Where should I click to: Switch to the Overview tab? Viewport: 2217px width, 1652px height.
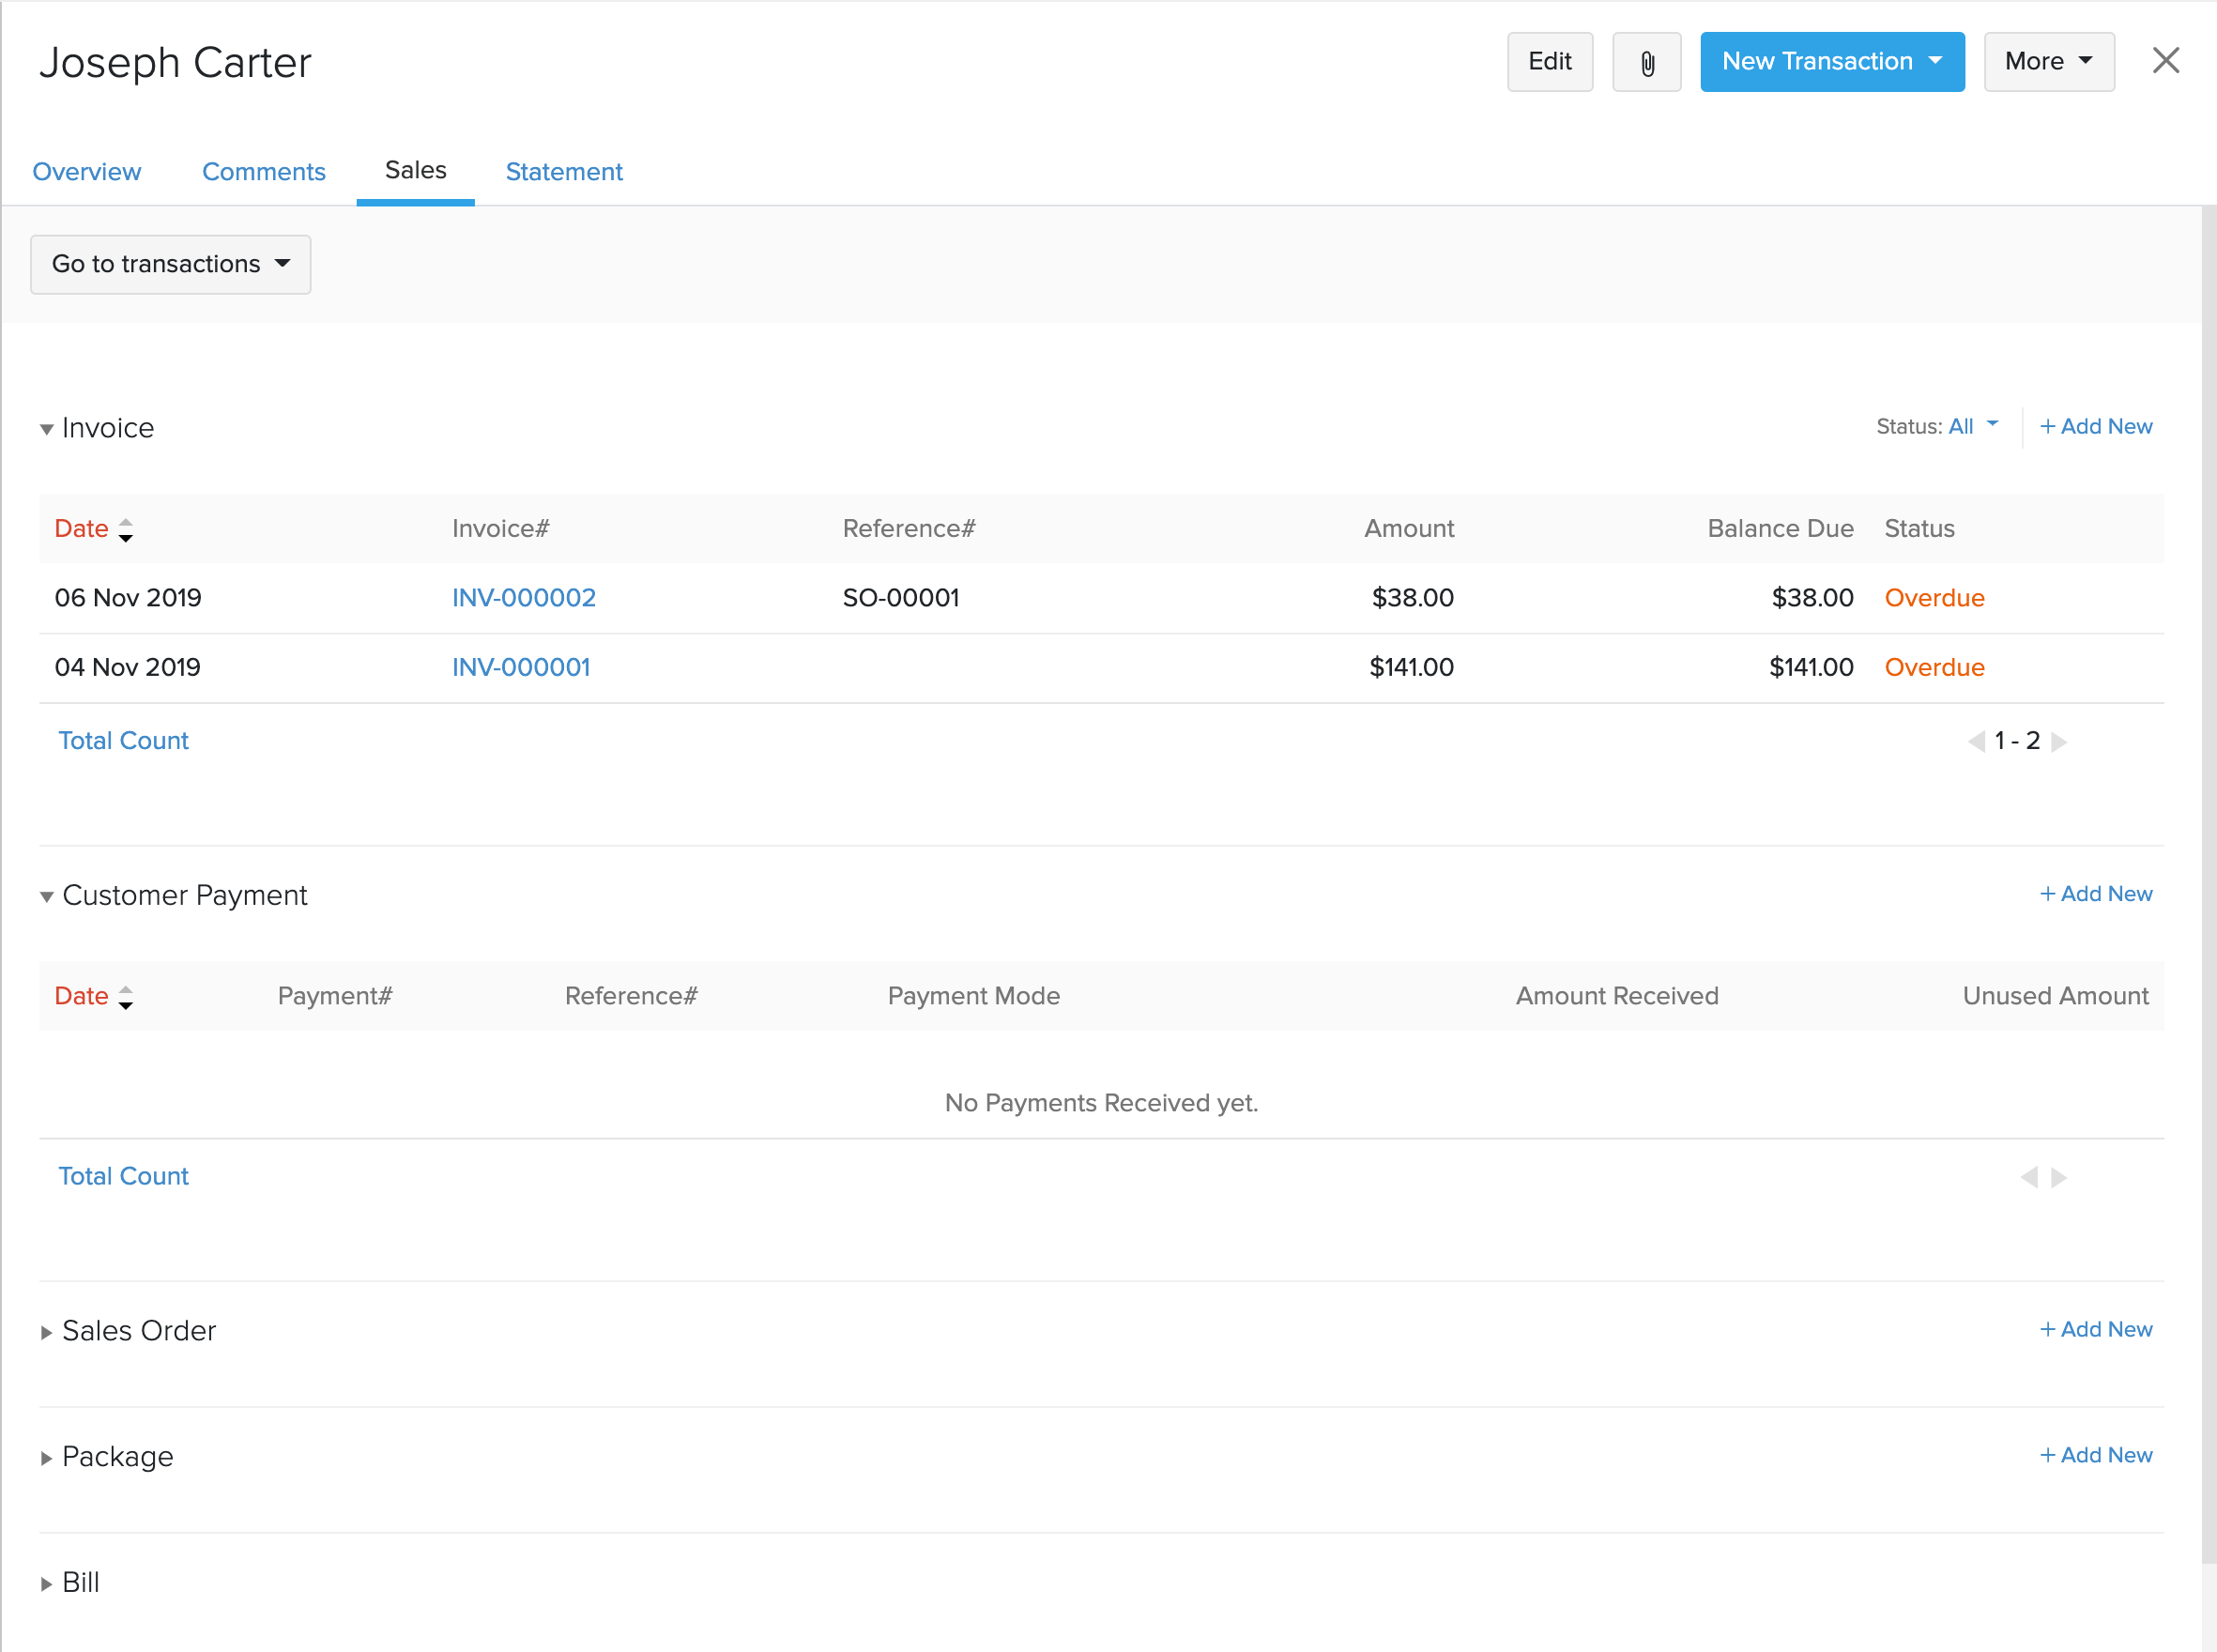tap(86, 172)
